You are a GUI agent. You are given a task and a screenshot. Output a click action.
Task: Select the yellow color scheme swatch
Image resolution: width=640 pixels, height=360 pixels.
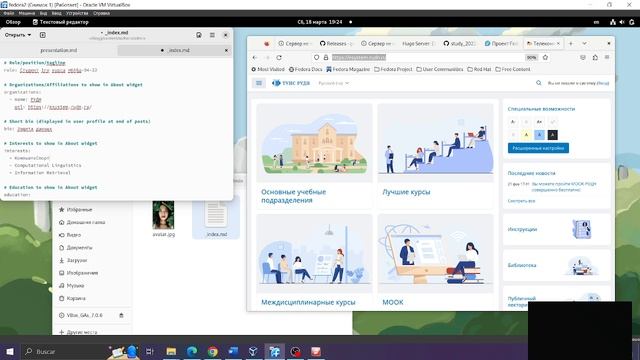526,135
